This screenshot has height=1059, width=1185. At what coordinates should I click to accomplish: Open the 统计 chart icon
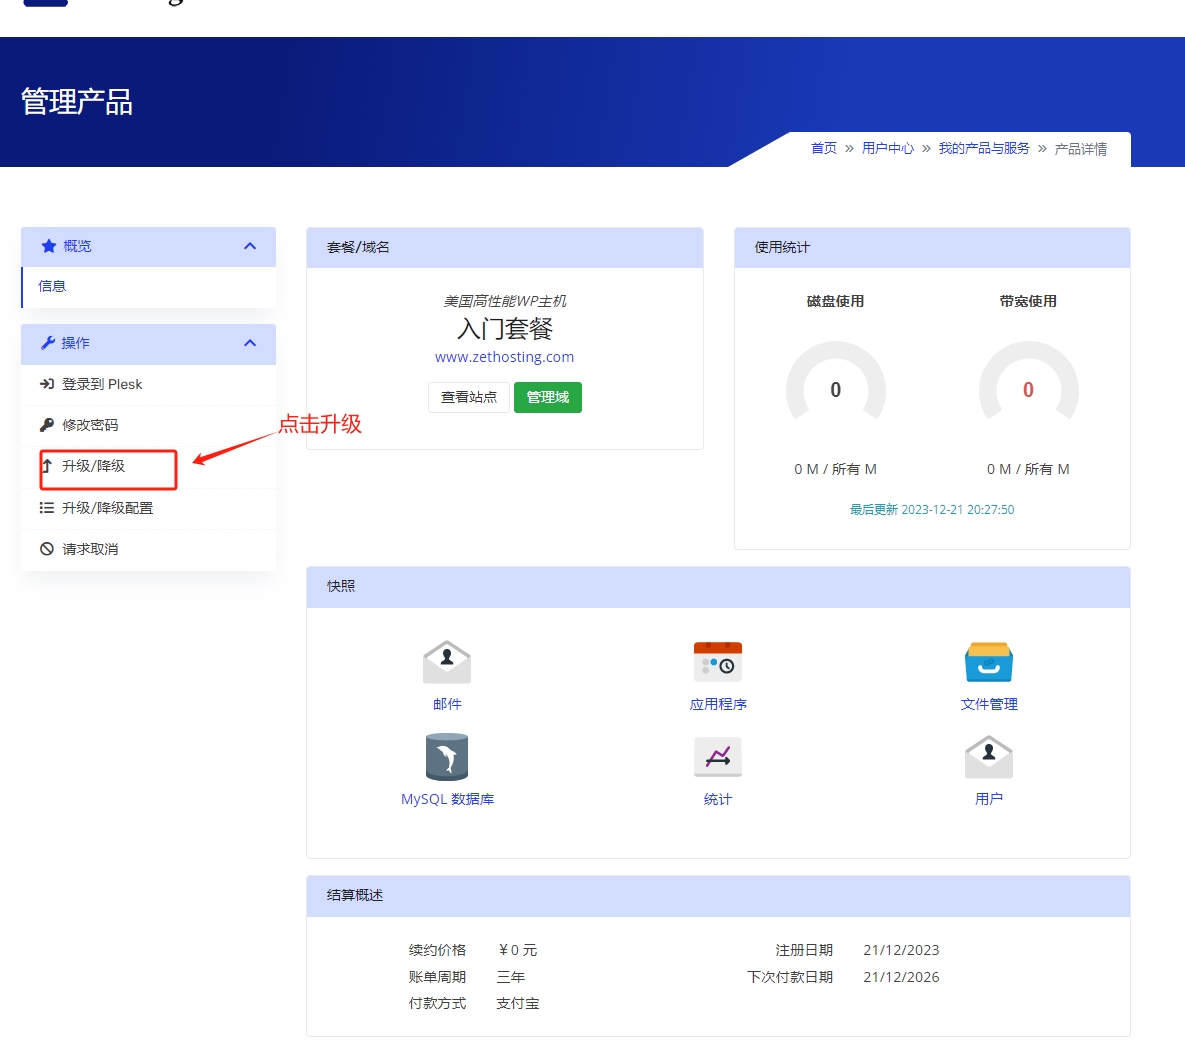718,757
